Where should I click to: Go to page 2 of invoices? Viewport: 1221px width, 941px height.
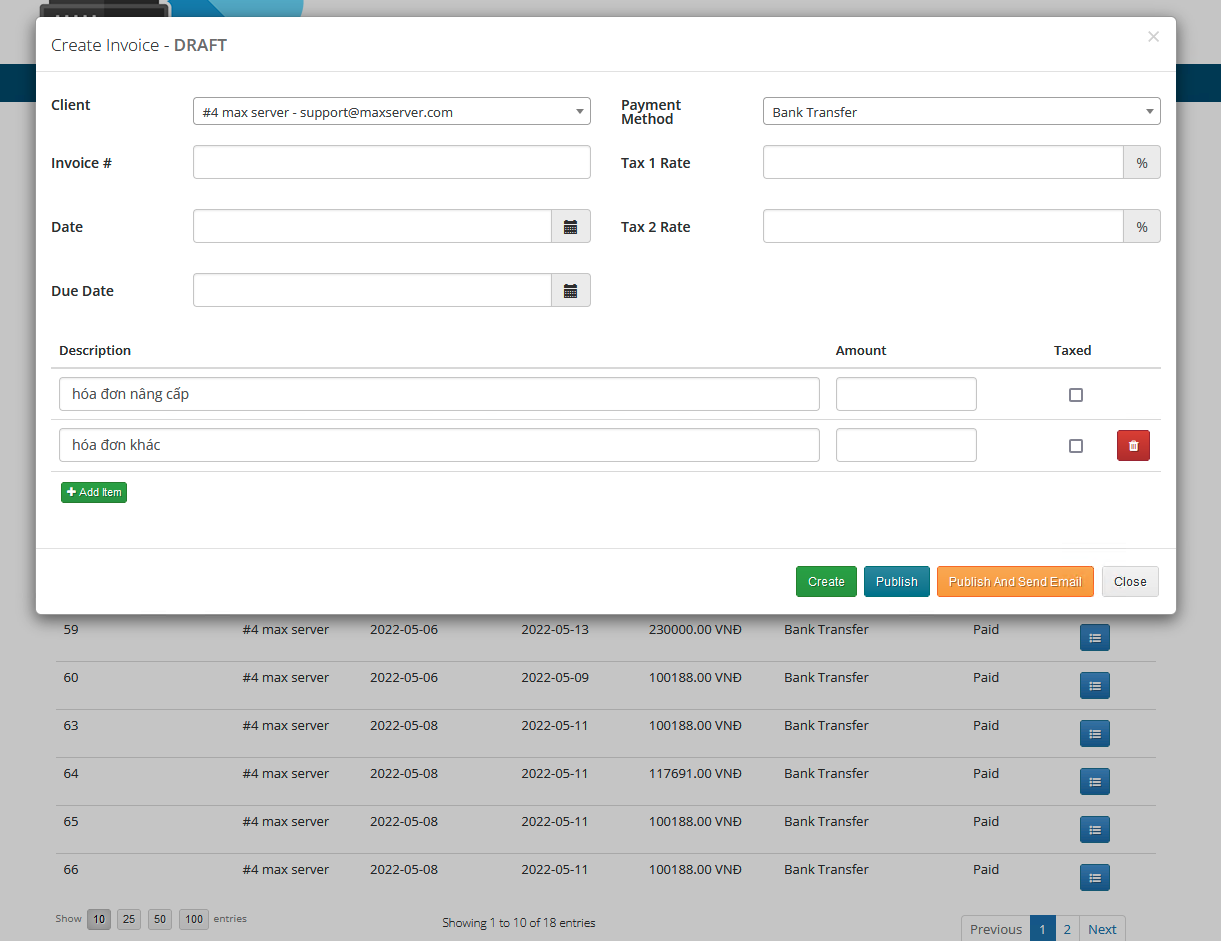pos(1067,929)
